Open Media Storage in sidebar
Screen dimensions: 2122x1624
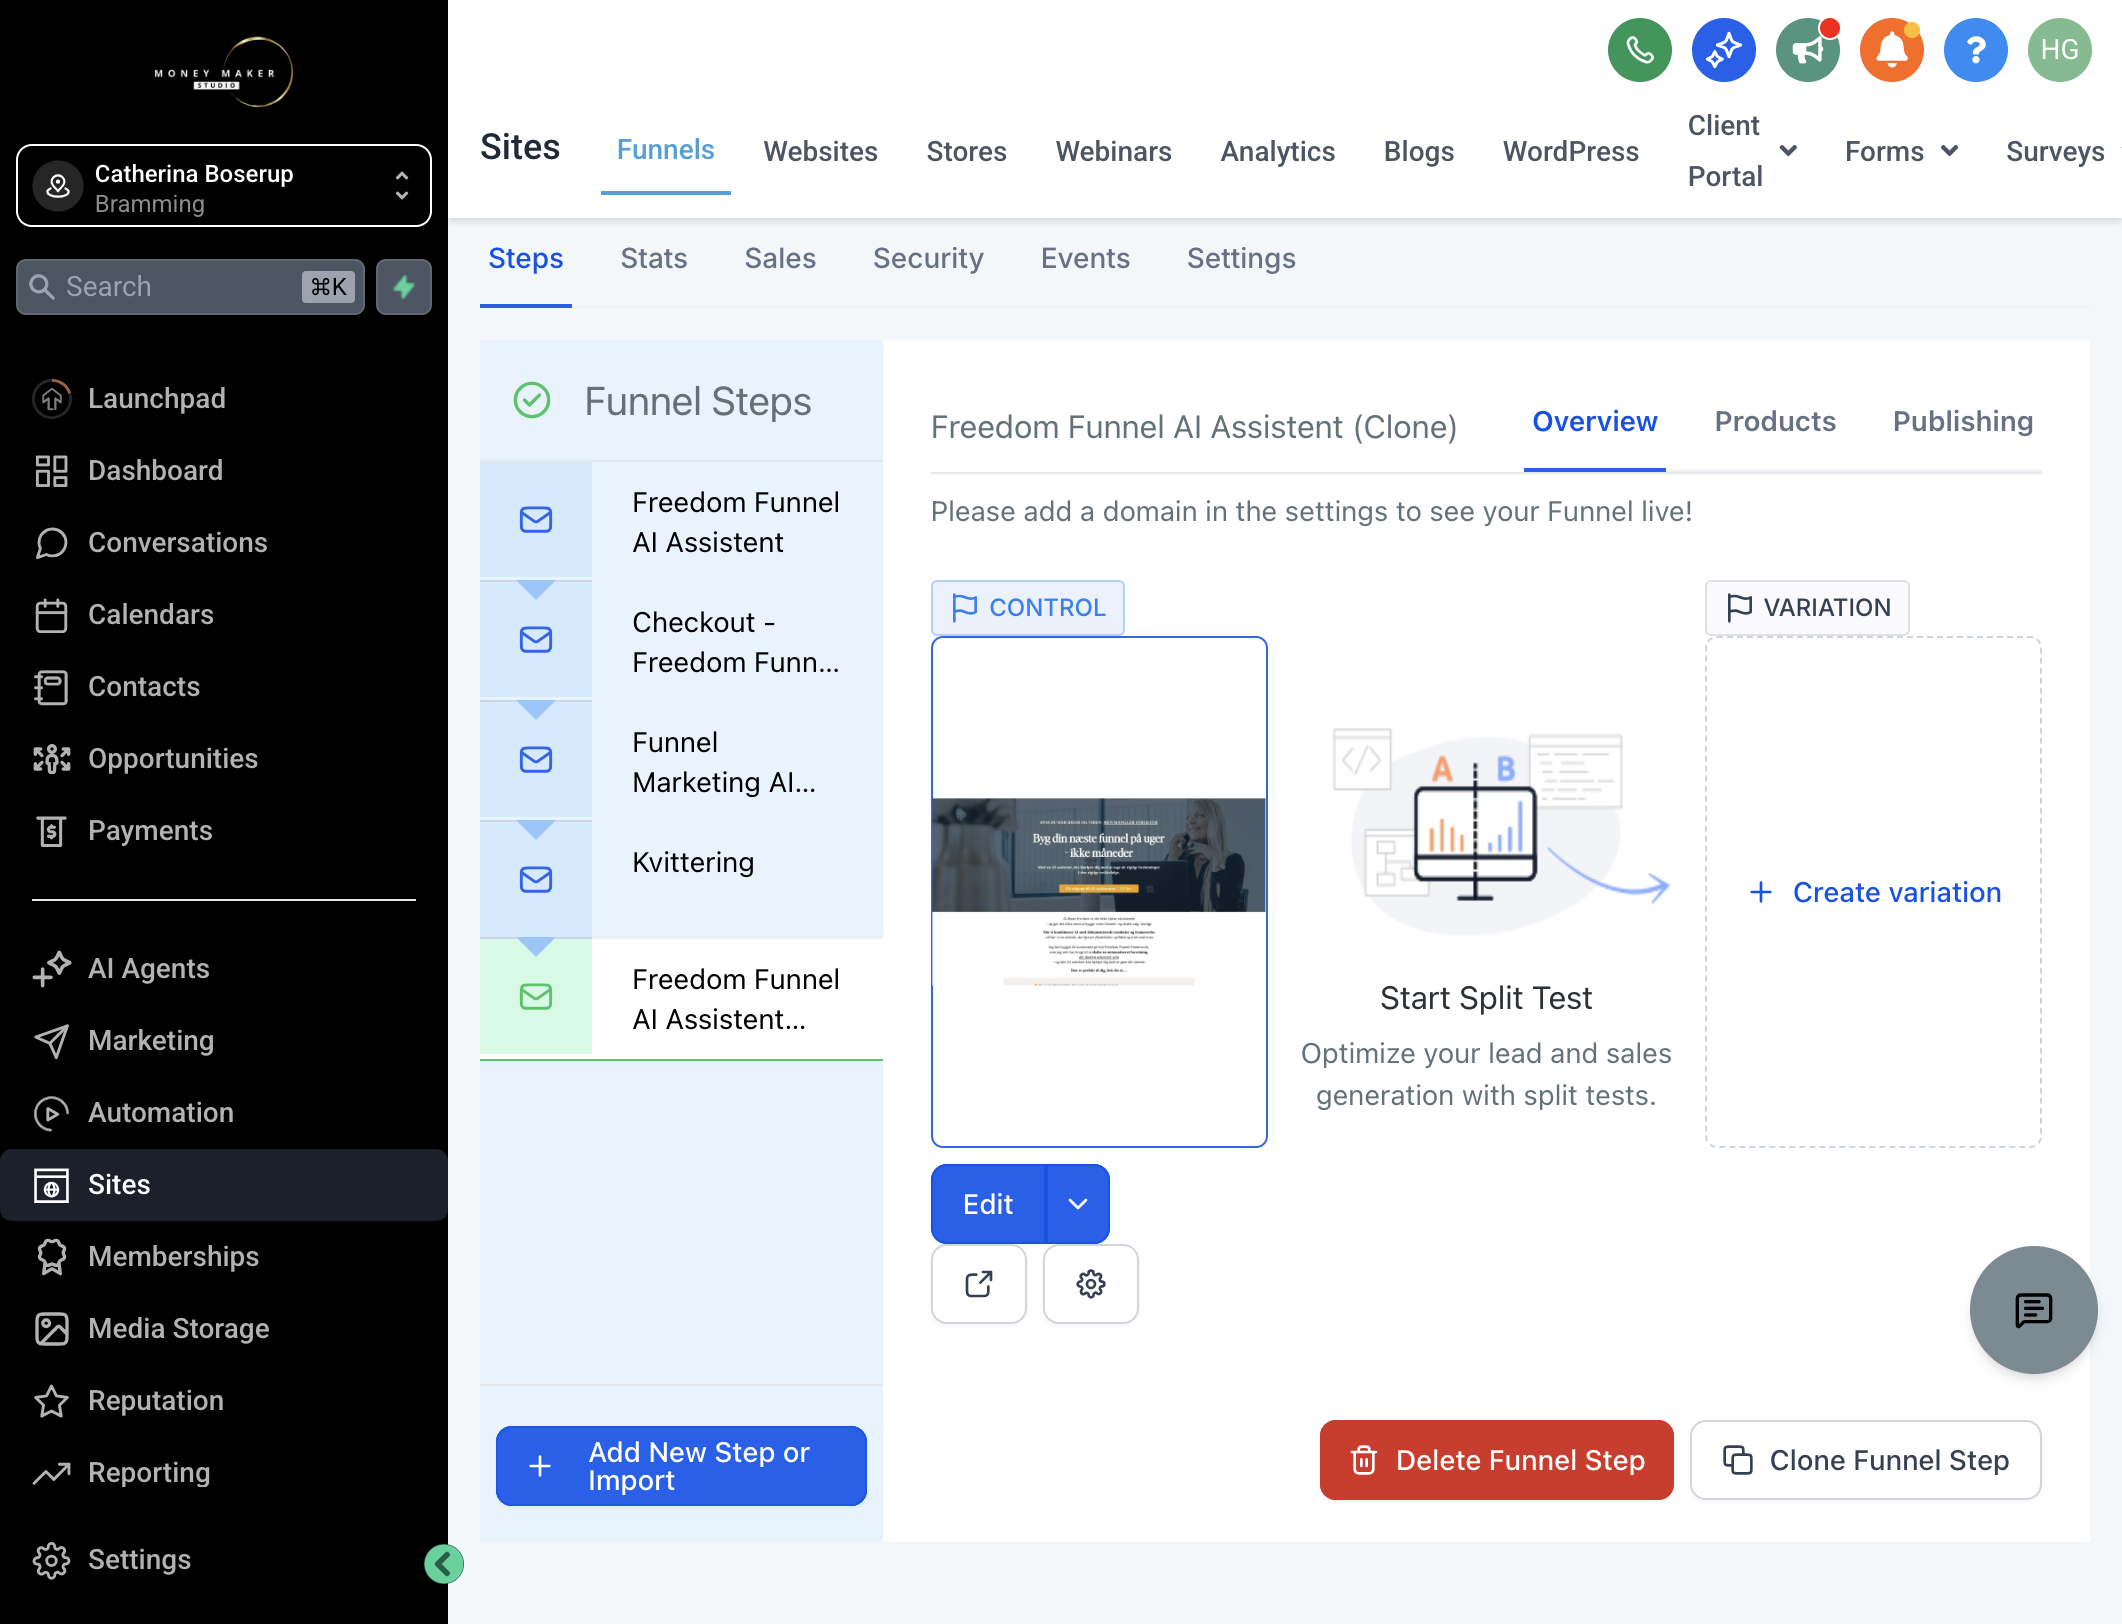(x=224, y=1328)
